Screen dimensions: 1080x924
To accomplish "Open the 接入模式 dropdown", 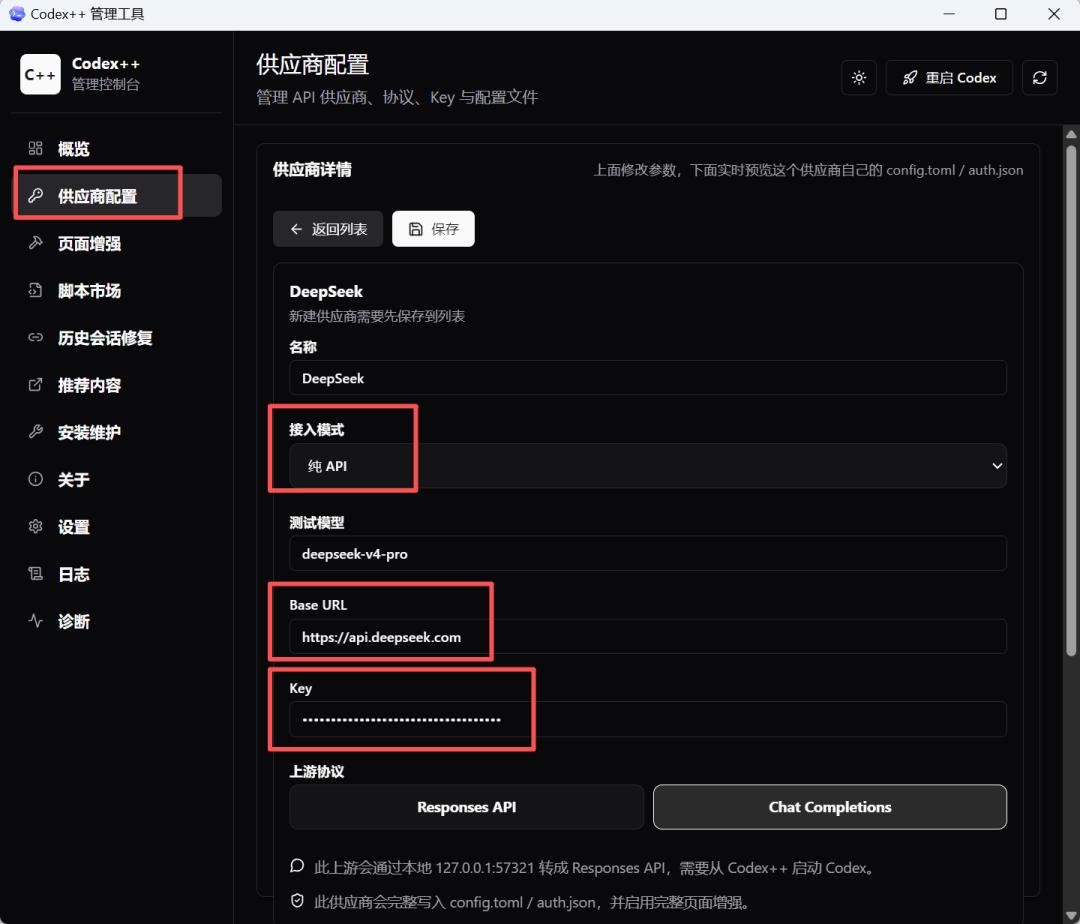I will (x=647, y=466).
